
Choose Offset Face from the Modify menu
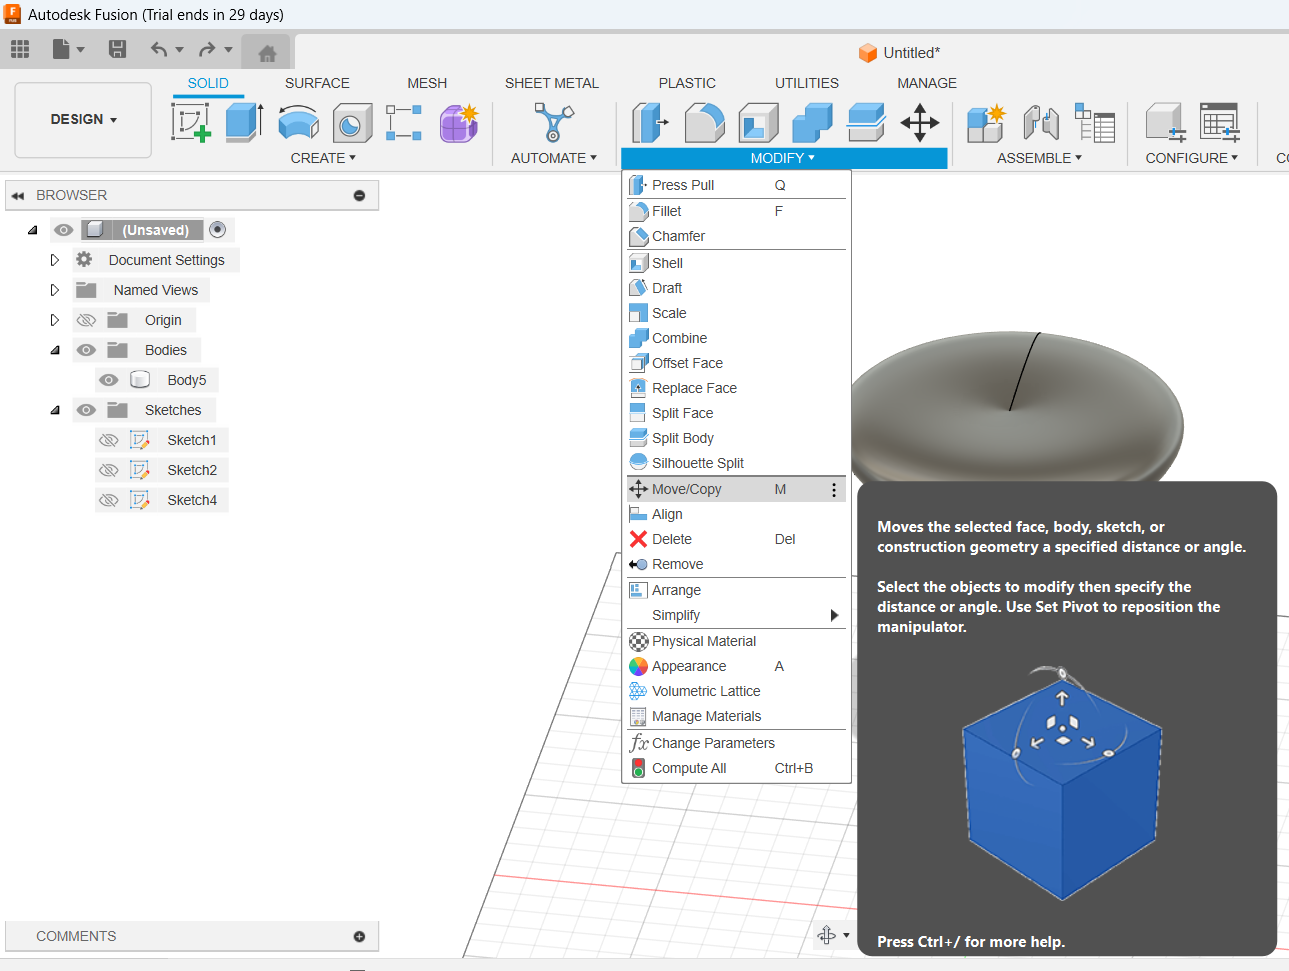(x=736, y=363)
